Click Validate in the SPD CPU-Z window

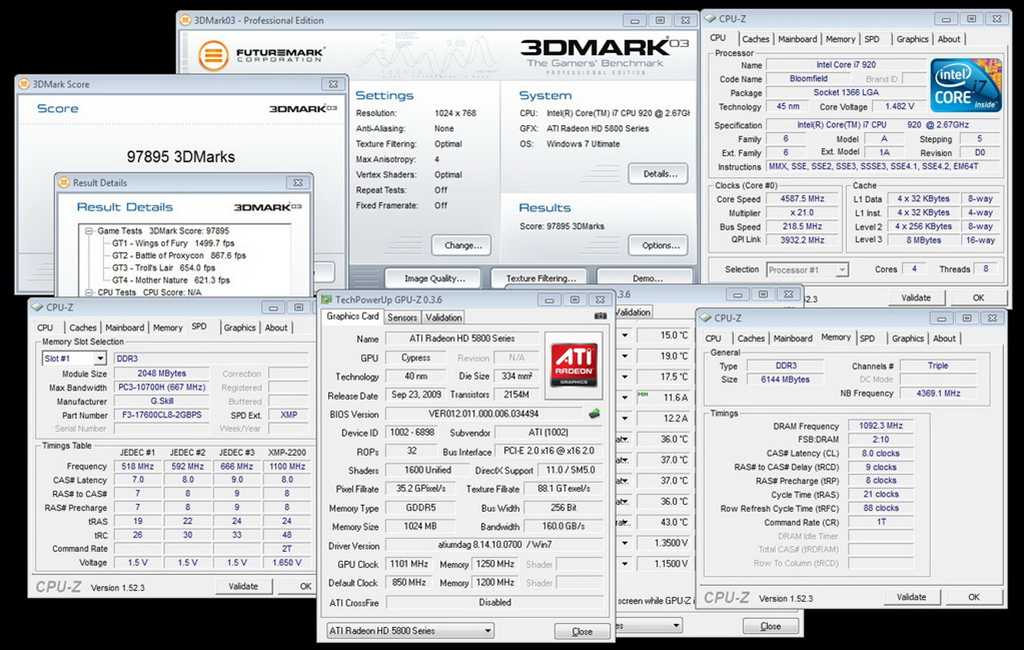[243, 587]
